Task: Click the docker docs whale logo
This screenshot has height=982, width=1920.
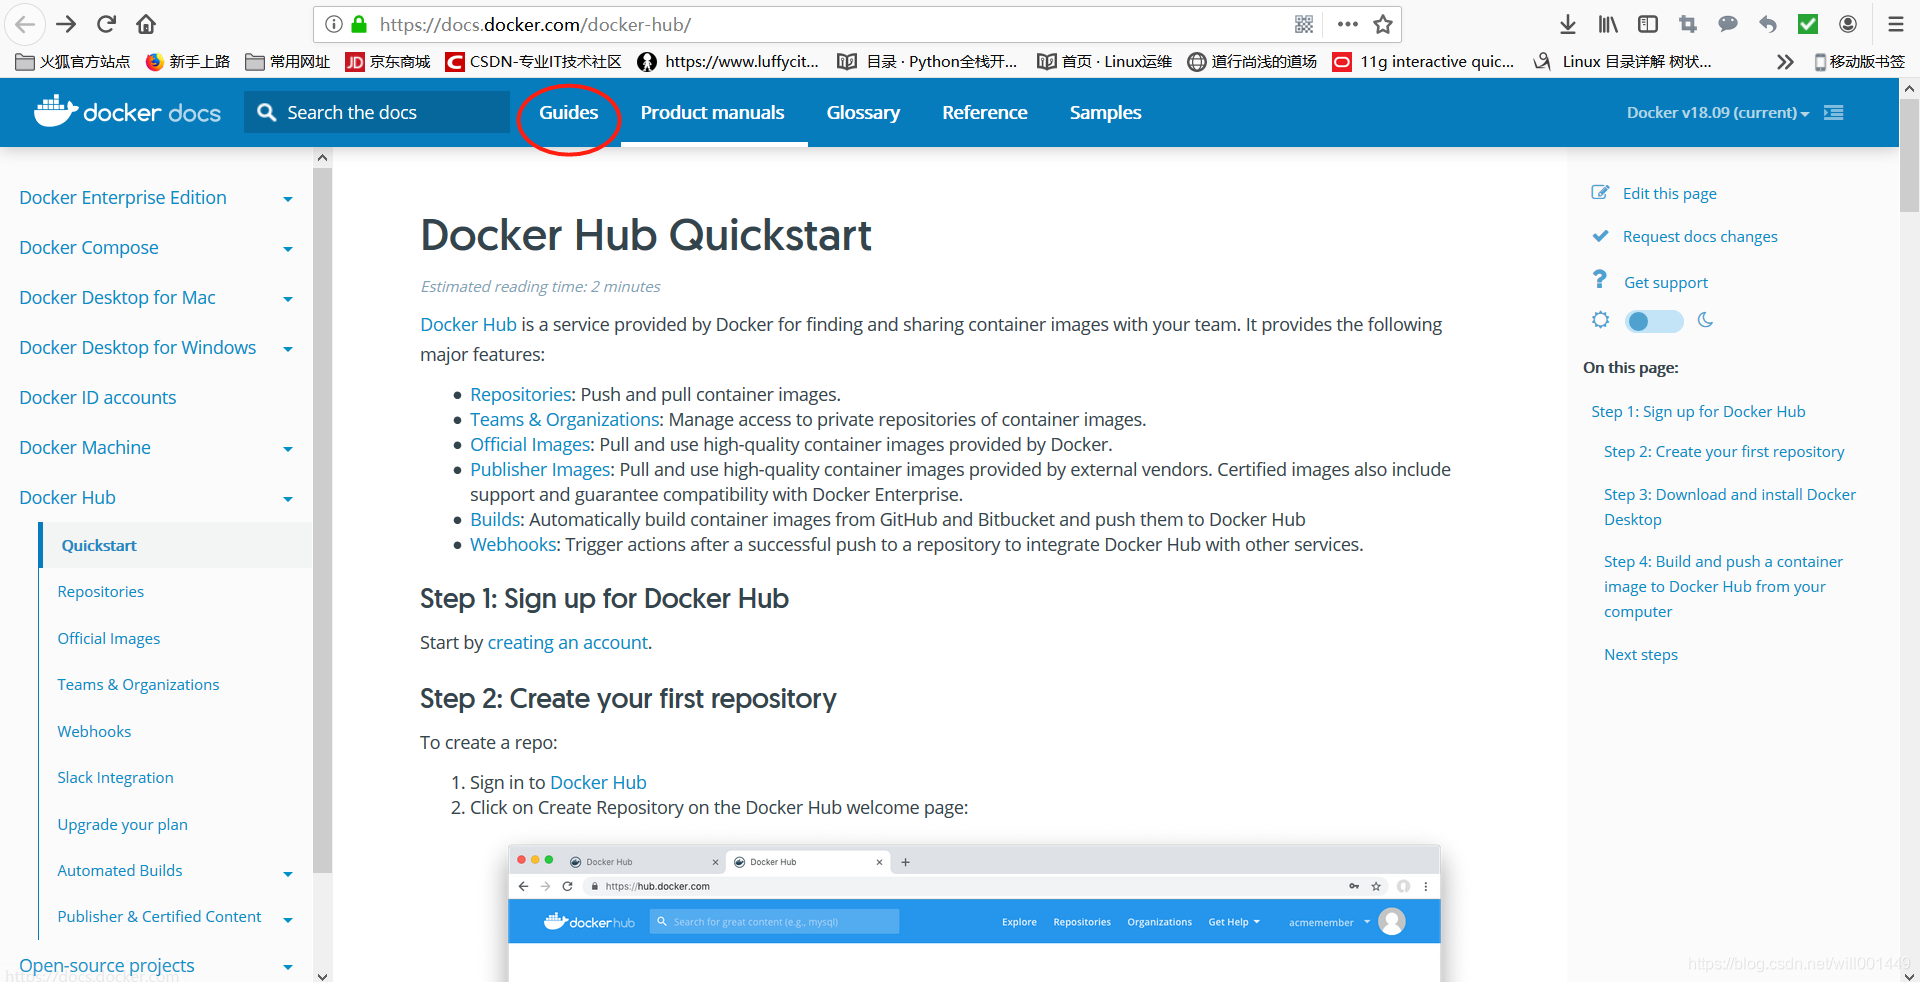Action: 127,112
